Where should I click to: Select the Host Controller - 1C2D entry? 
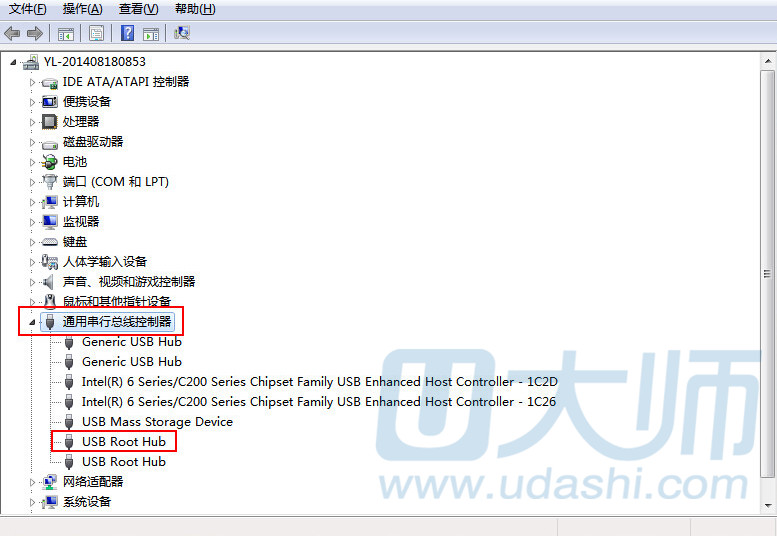pyautogui.click(x=320, y=382)
